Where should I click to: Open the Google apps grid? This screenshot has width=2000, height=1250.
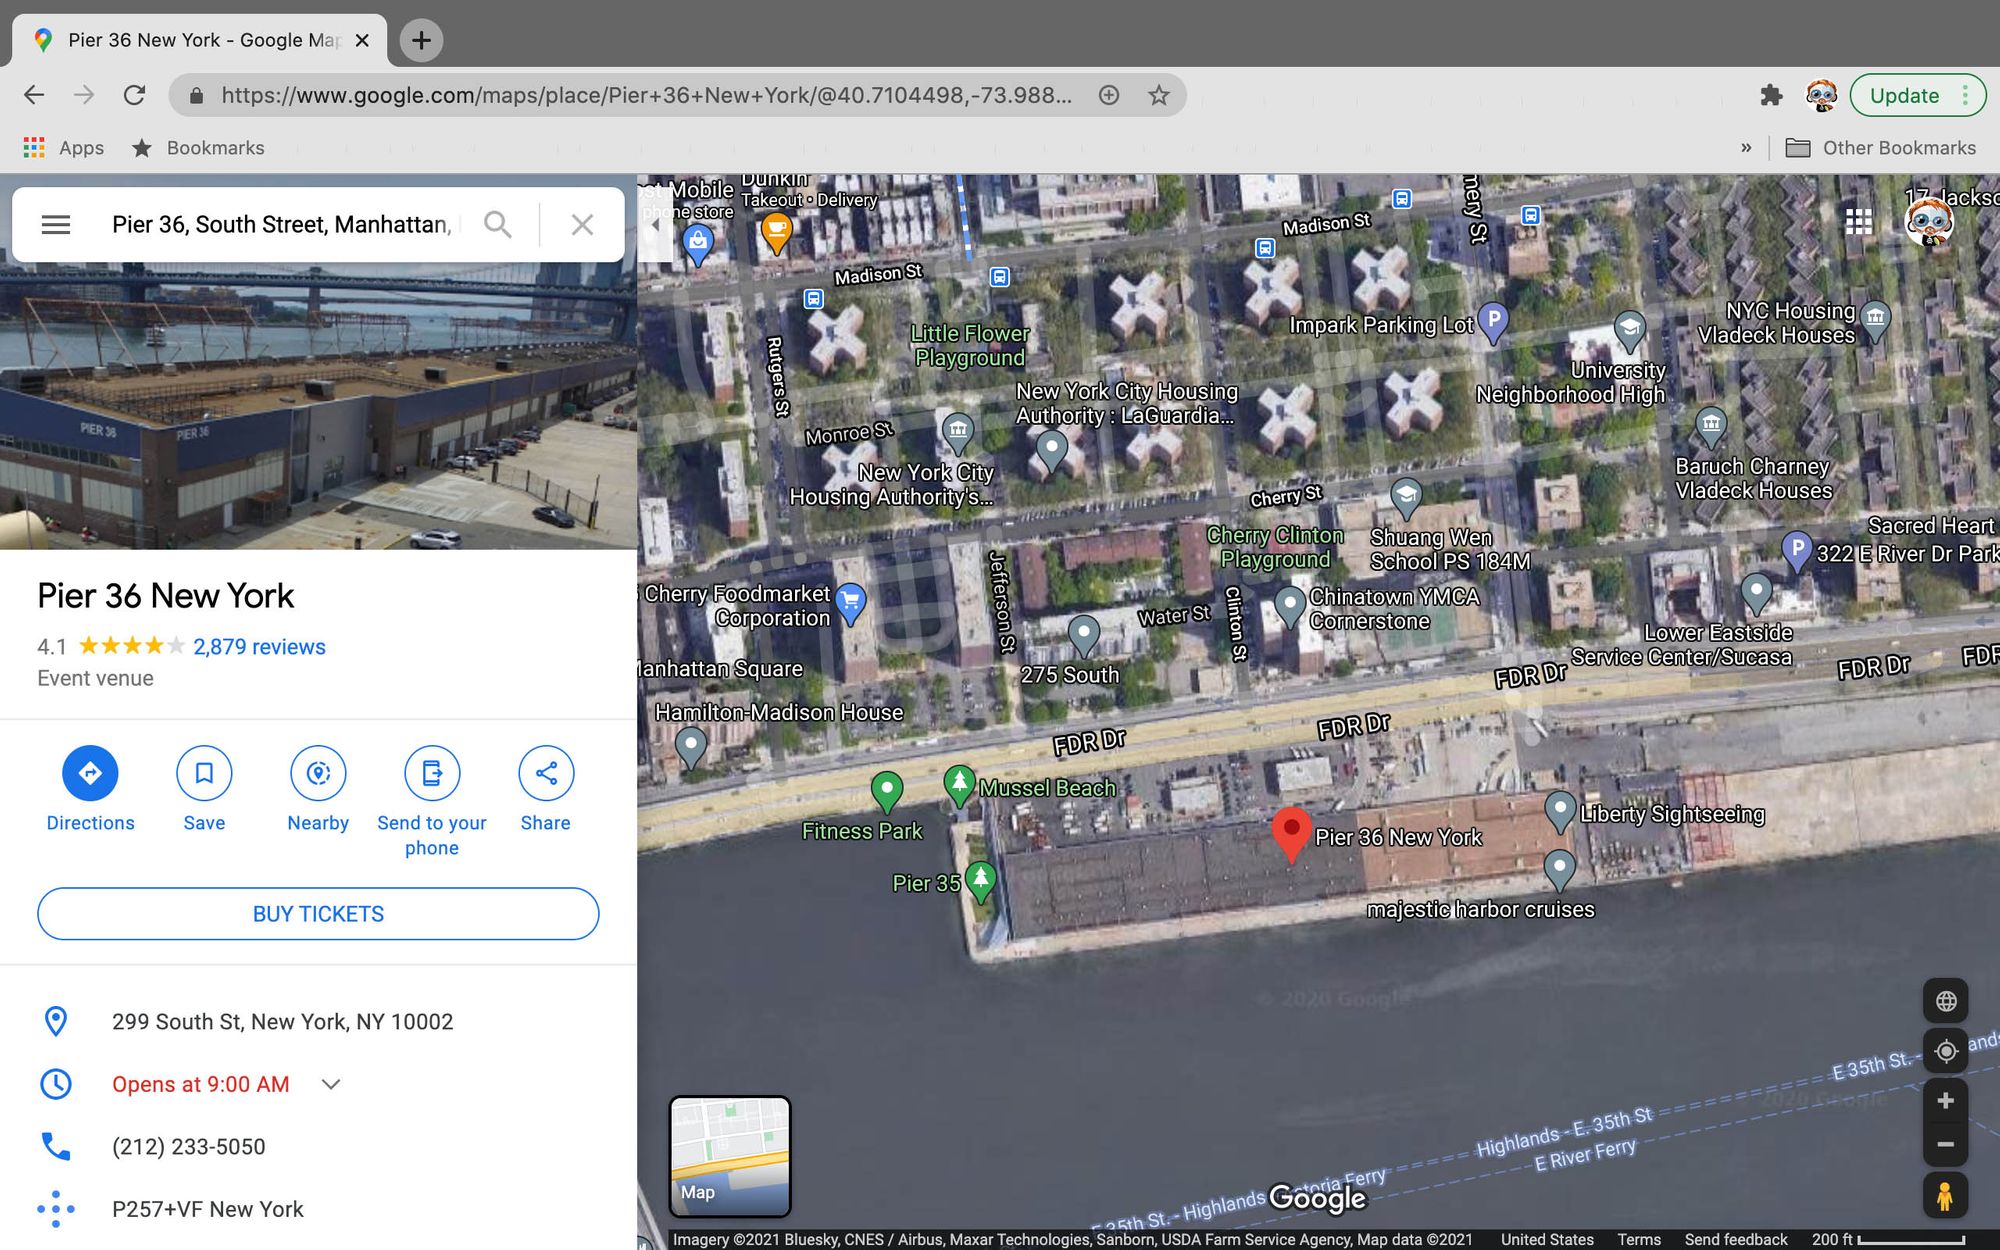(x=1859, y=221)
